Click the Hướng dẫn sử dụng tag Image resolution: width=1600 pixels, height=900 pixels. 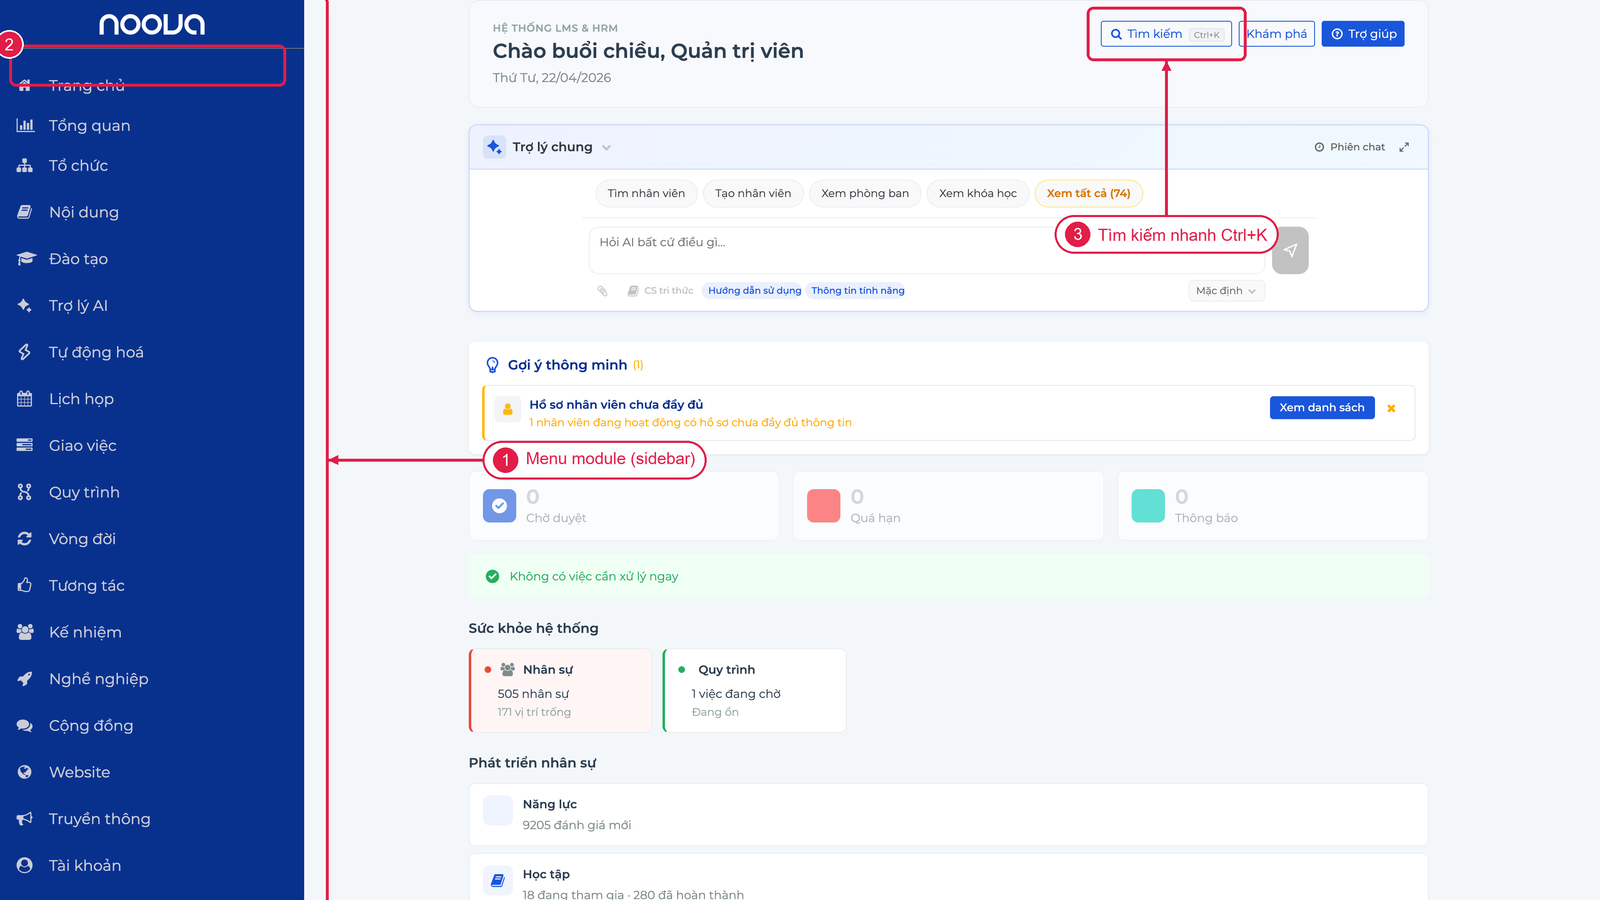[x=755, y=291]
